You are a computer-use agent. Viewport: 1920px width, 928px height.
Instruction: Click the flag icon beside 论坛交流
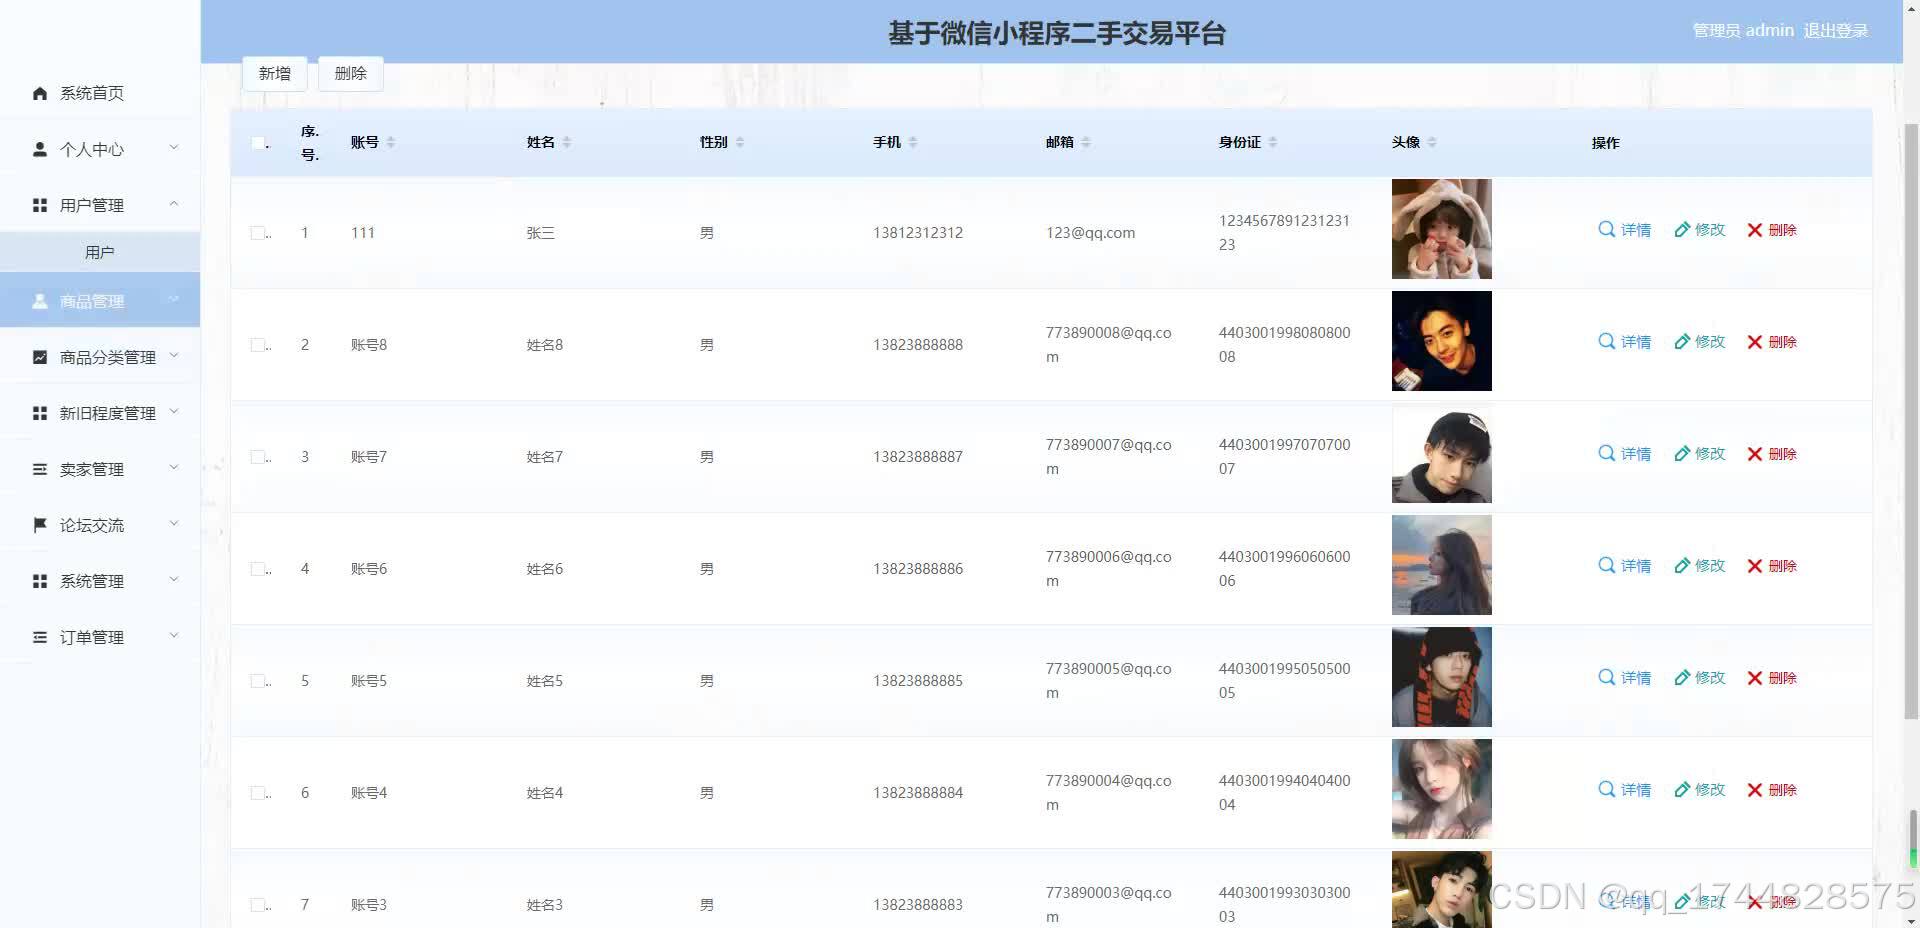[x=40, y=525]
